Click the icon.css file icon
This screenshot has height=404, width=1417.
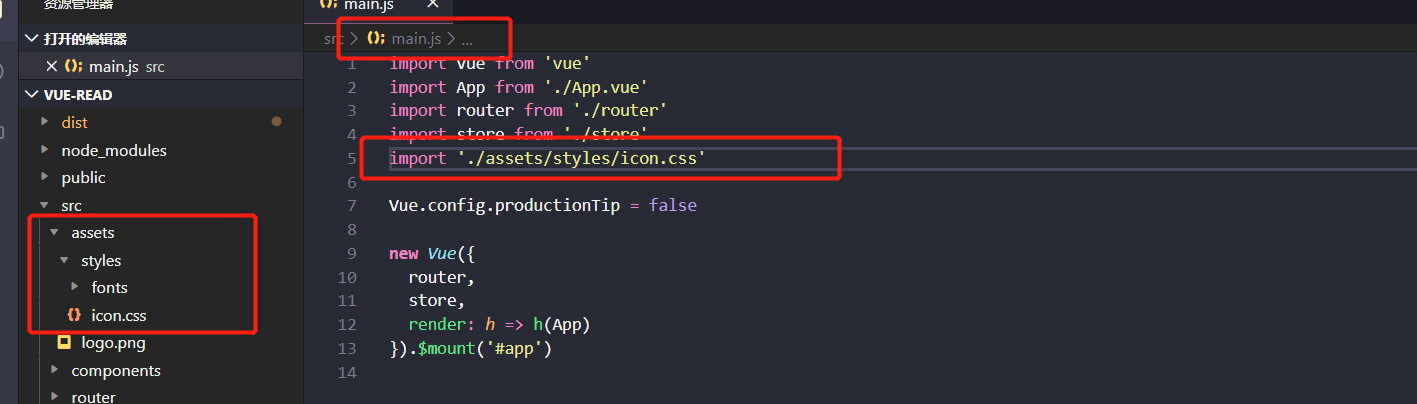pyautogui.click(x=74, y=315)
